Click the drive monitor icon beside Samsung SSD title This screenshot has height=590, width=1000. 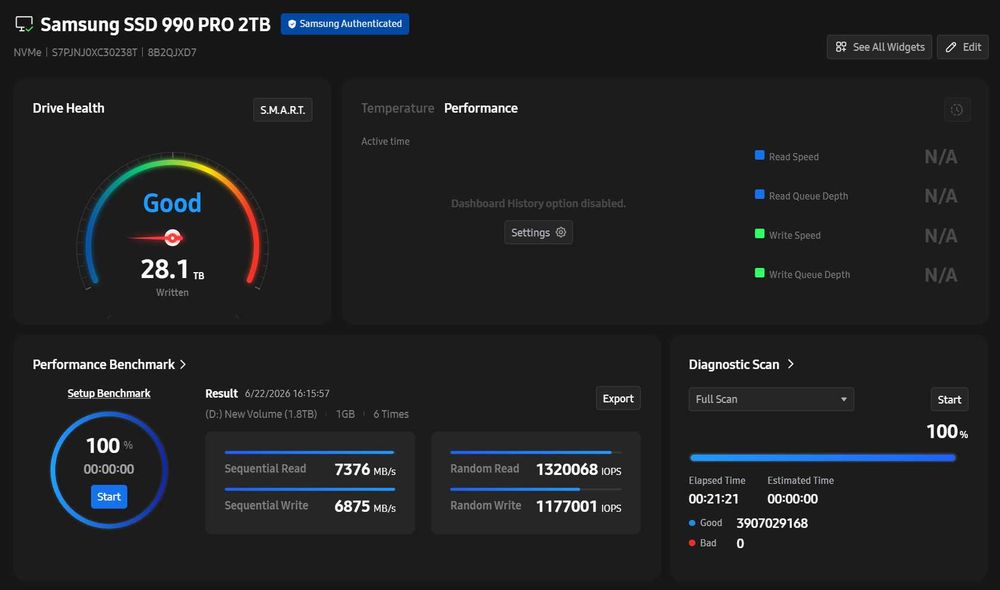tap(24, 24)
